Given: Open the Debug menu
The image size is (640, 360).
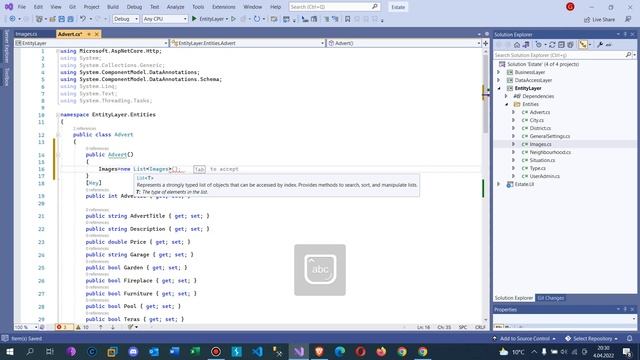Looking at the screenshot, I should coord(134,7).
